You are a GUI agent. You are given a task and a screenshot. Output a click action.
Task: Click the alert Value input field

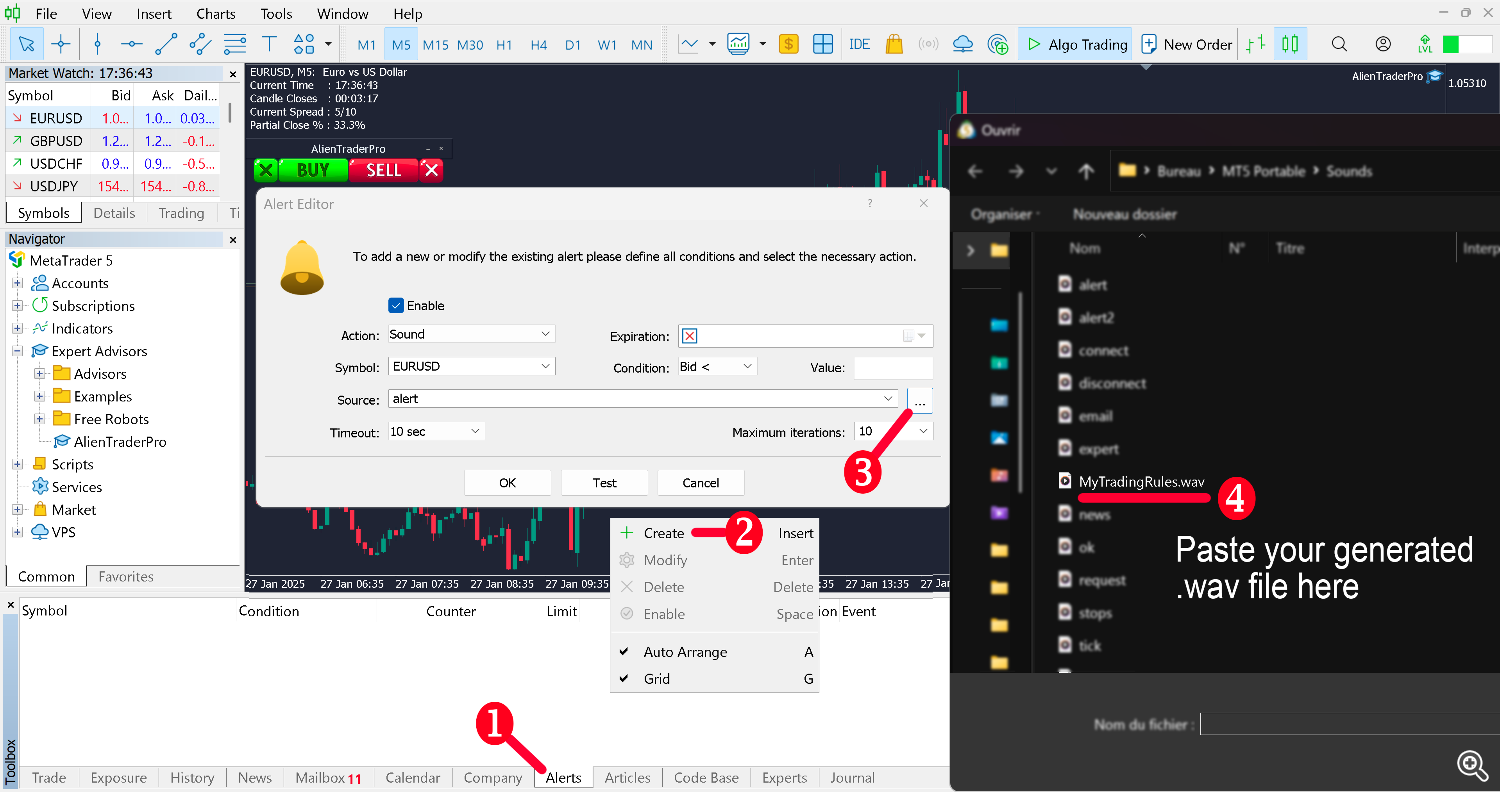[893, 367]
